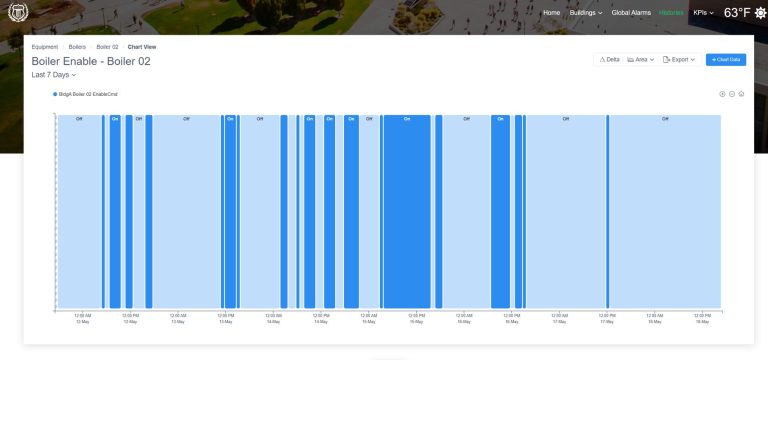Expand the Last 7 Days range selector
Image resolution: width=768 pixels, height=432 pixels.
tap(54, 75)
